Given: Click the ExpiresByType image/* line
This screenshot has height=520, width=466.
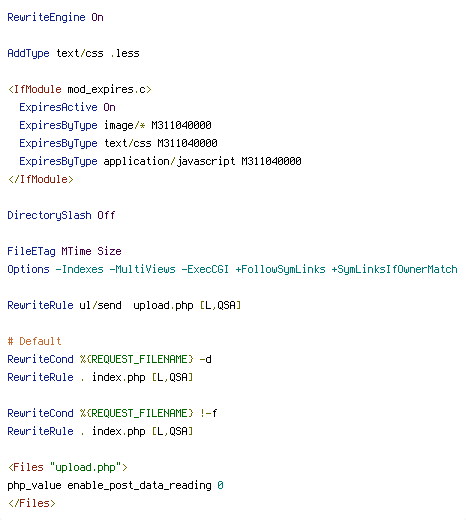Looking at the screenshot, I should coord(115,125).
